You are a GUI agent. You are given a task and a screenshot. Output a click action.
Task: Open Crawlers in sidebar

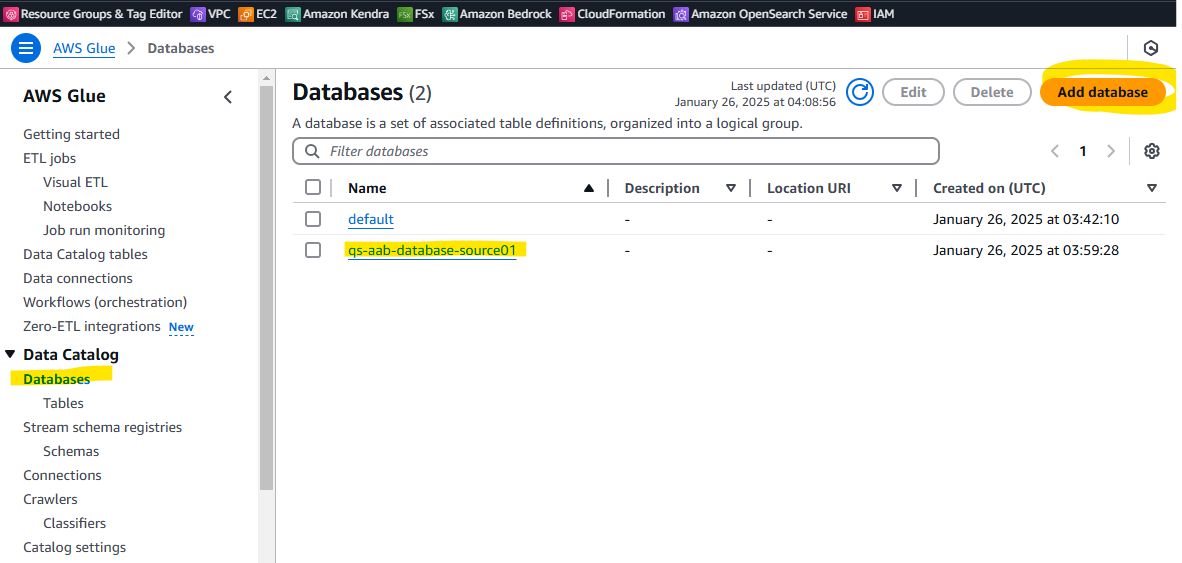click(x=51, y=500)
